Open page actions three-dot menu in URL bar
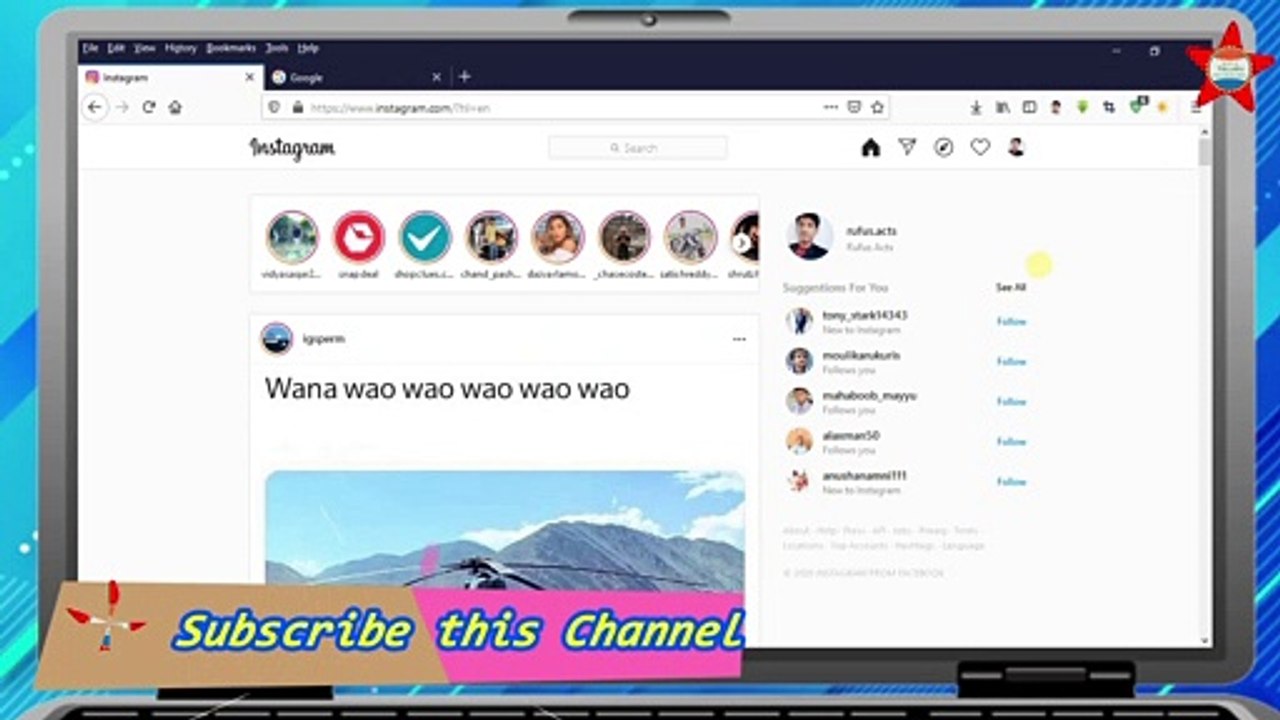Image resolution: width=1280 pixels, height=720 pixels. pos(830,107)
